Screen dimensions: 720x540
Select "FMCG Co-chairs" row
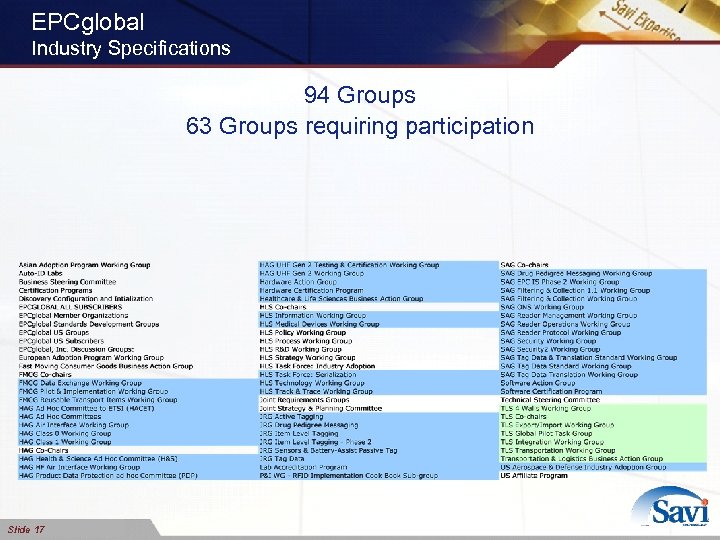[45, 375]
